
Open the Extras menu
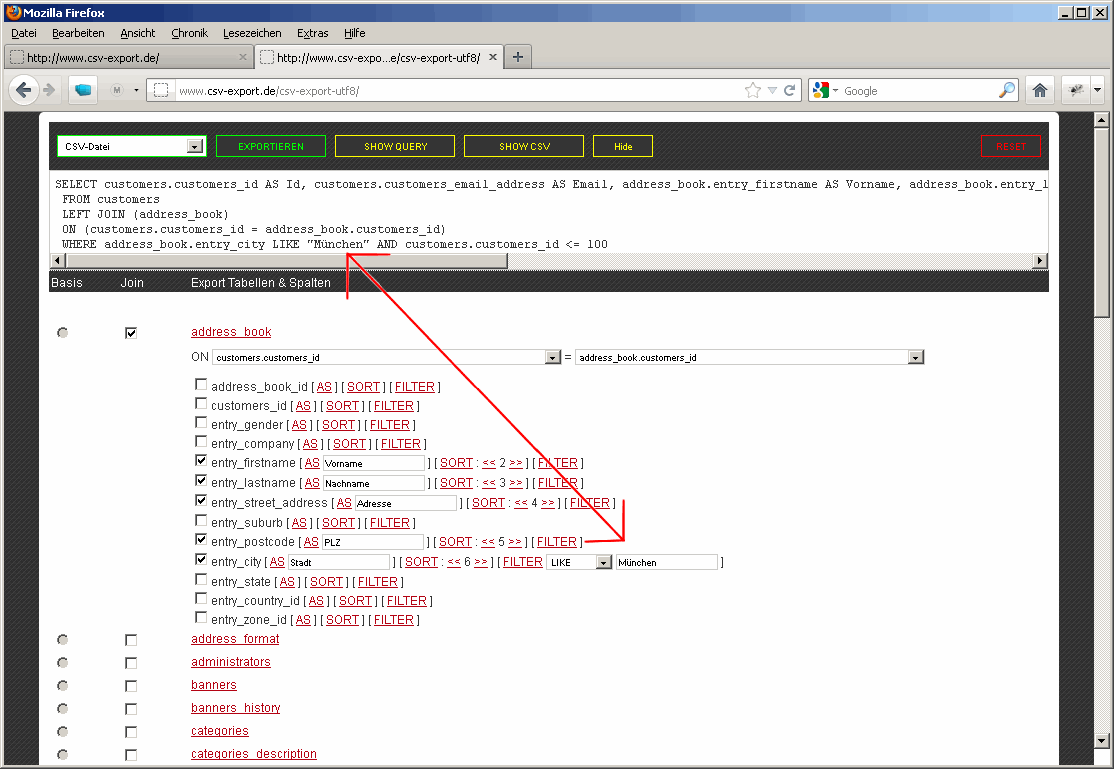[313, 33]
